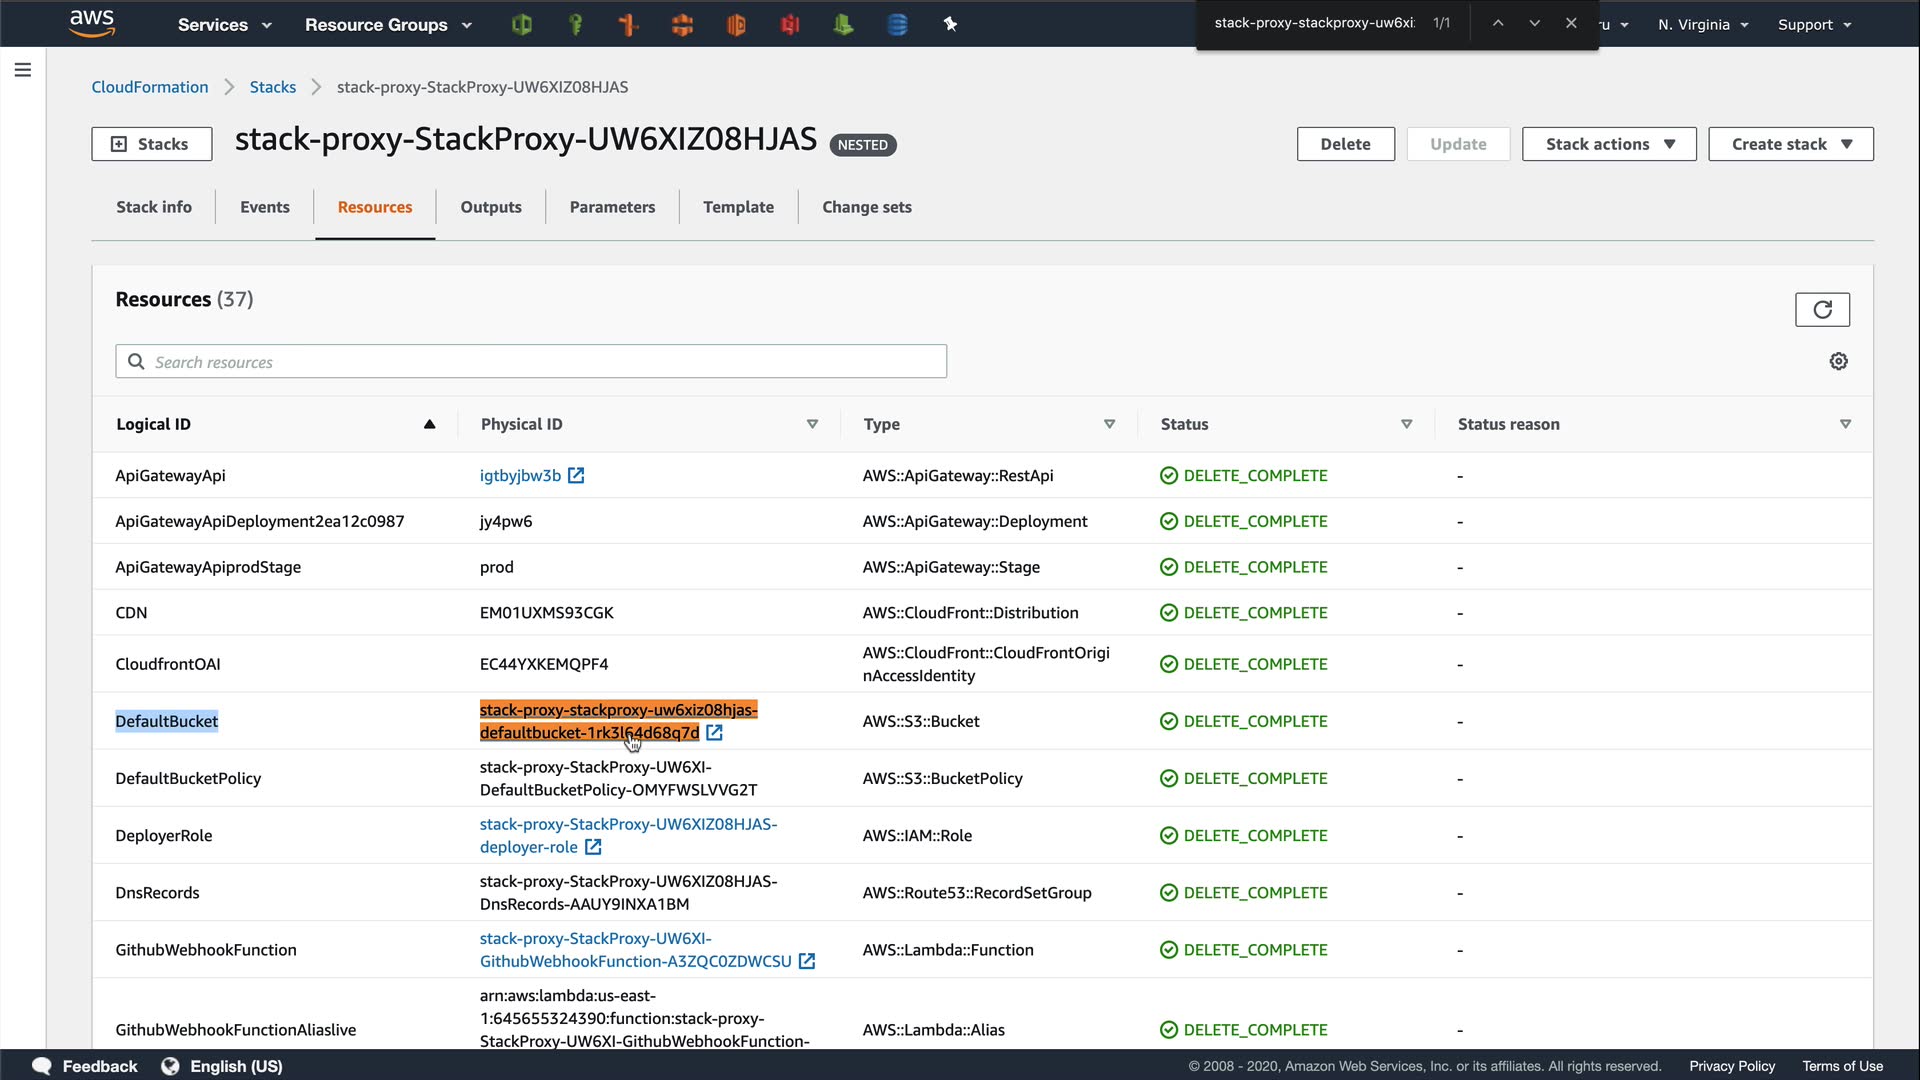
Task: Open the resources table settings gear
Action: [1838, 362]
